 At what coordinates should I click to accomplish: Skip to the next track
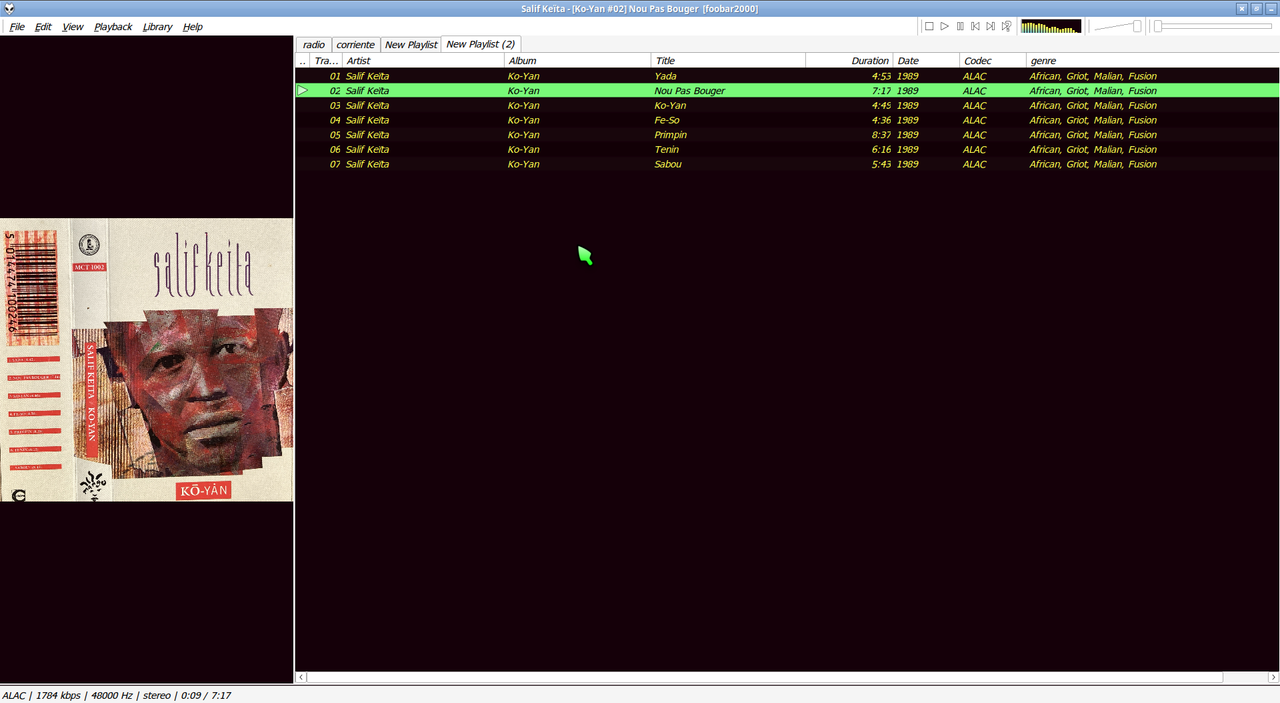[990, 26]
